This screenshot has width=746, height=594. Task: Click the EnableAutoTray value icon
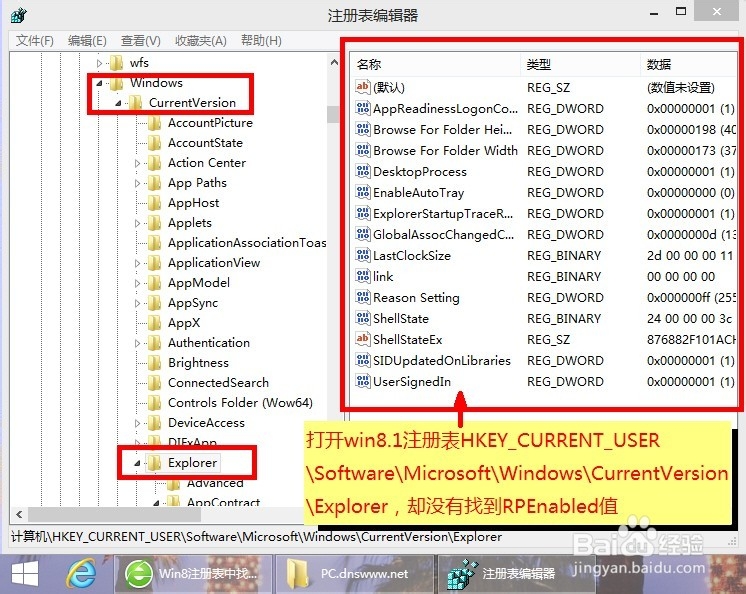click(x=363, y=192)
